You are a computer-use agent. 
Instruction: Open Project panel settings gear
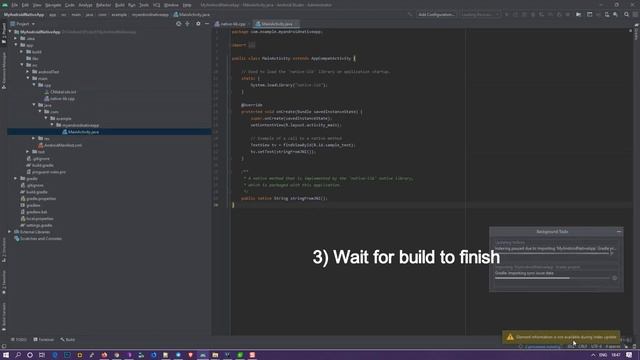[x=198, y=24]
